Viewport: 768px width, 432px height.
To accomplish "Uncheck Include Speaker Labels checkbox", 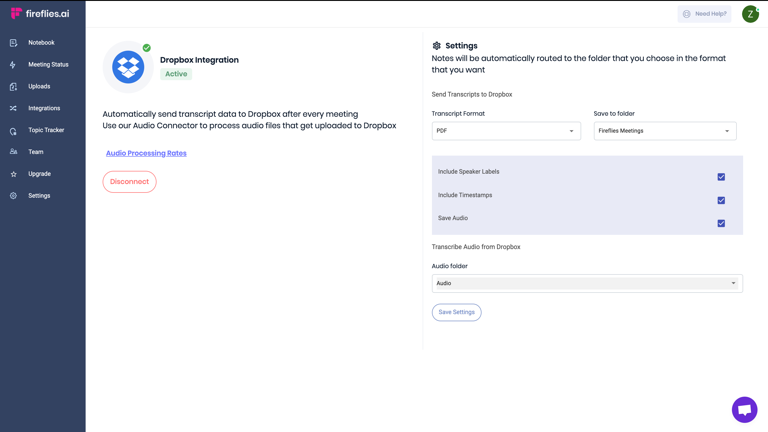I will 721,177.
